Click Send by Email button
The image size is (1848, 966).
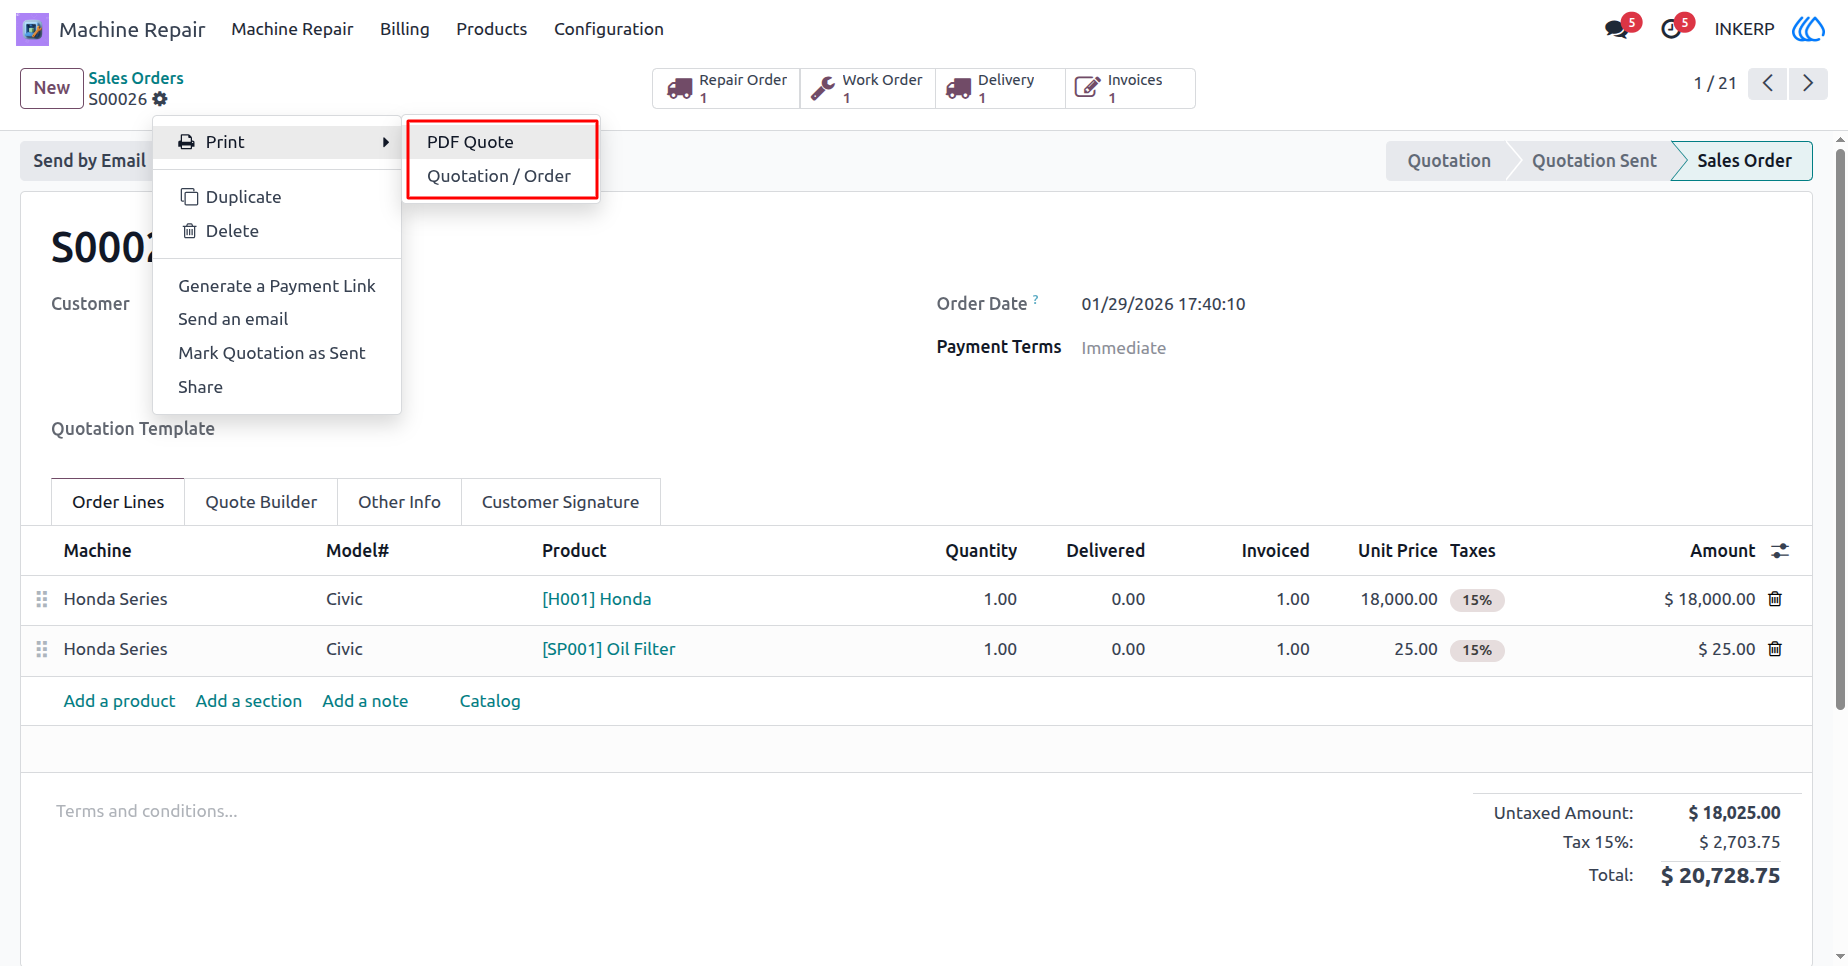pyautogui.click(x=87, y=161)
